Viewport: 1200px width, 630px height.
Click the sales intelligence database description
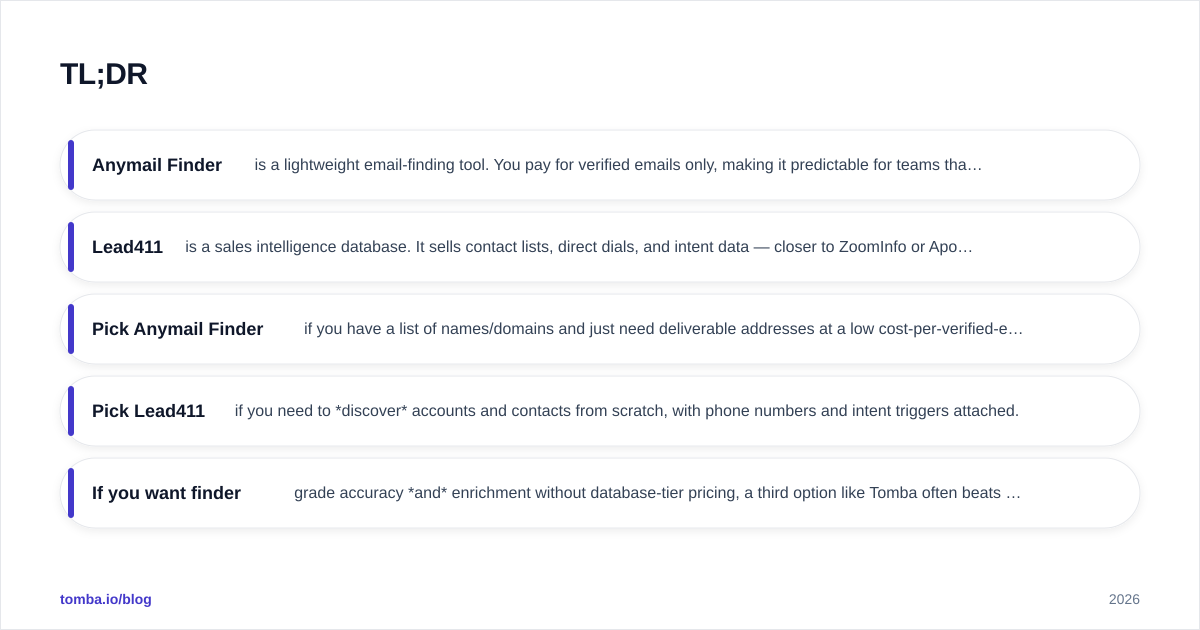coord(579,247)
